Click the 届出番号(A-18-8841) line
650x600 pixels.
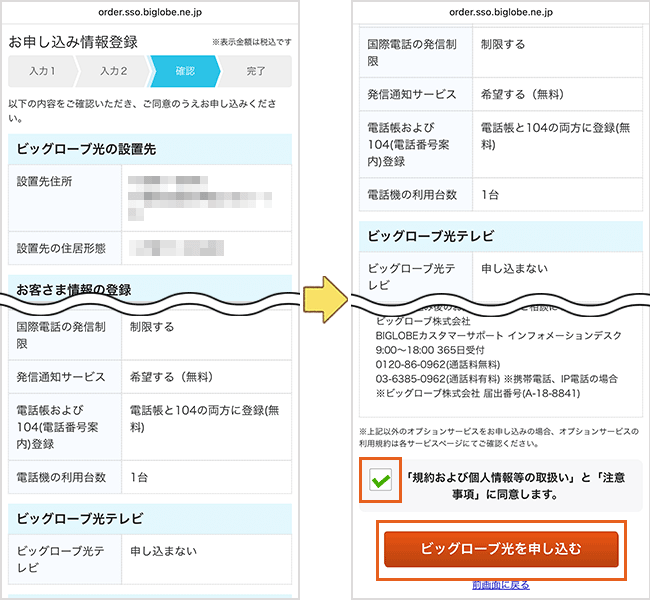(478, 393)
